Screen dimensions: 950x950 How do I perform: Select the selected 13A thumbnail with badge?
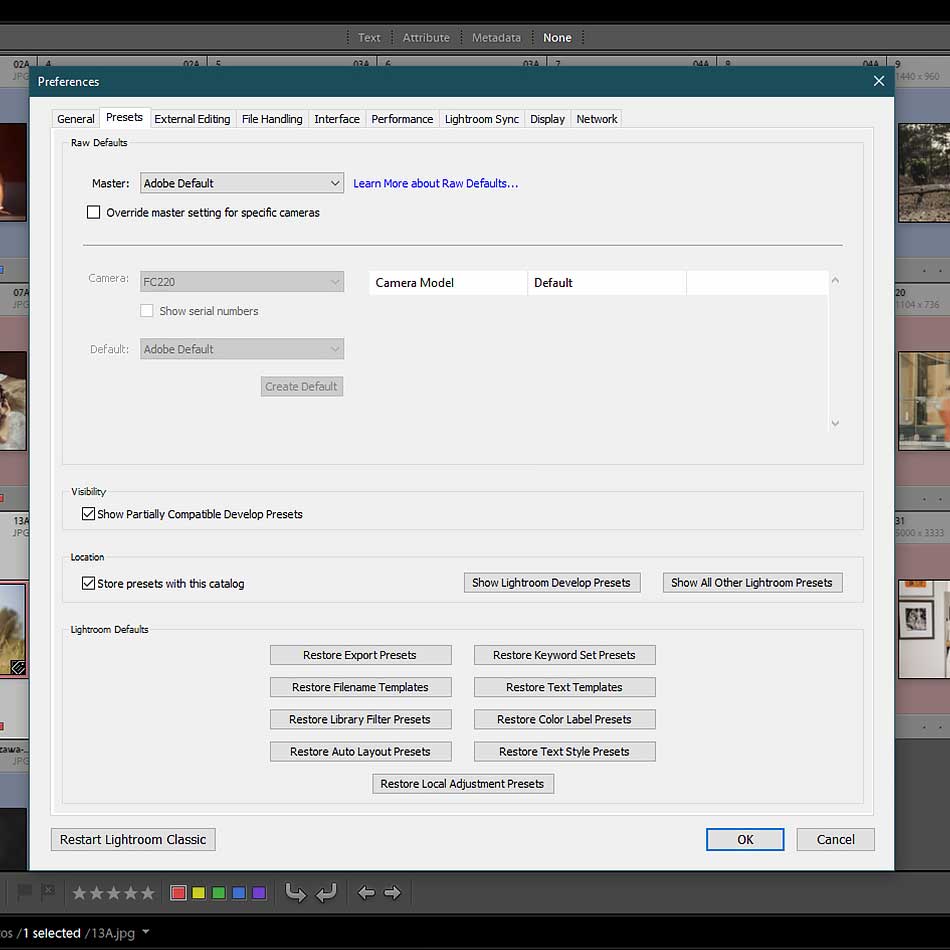(13, 629)
